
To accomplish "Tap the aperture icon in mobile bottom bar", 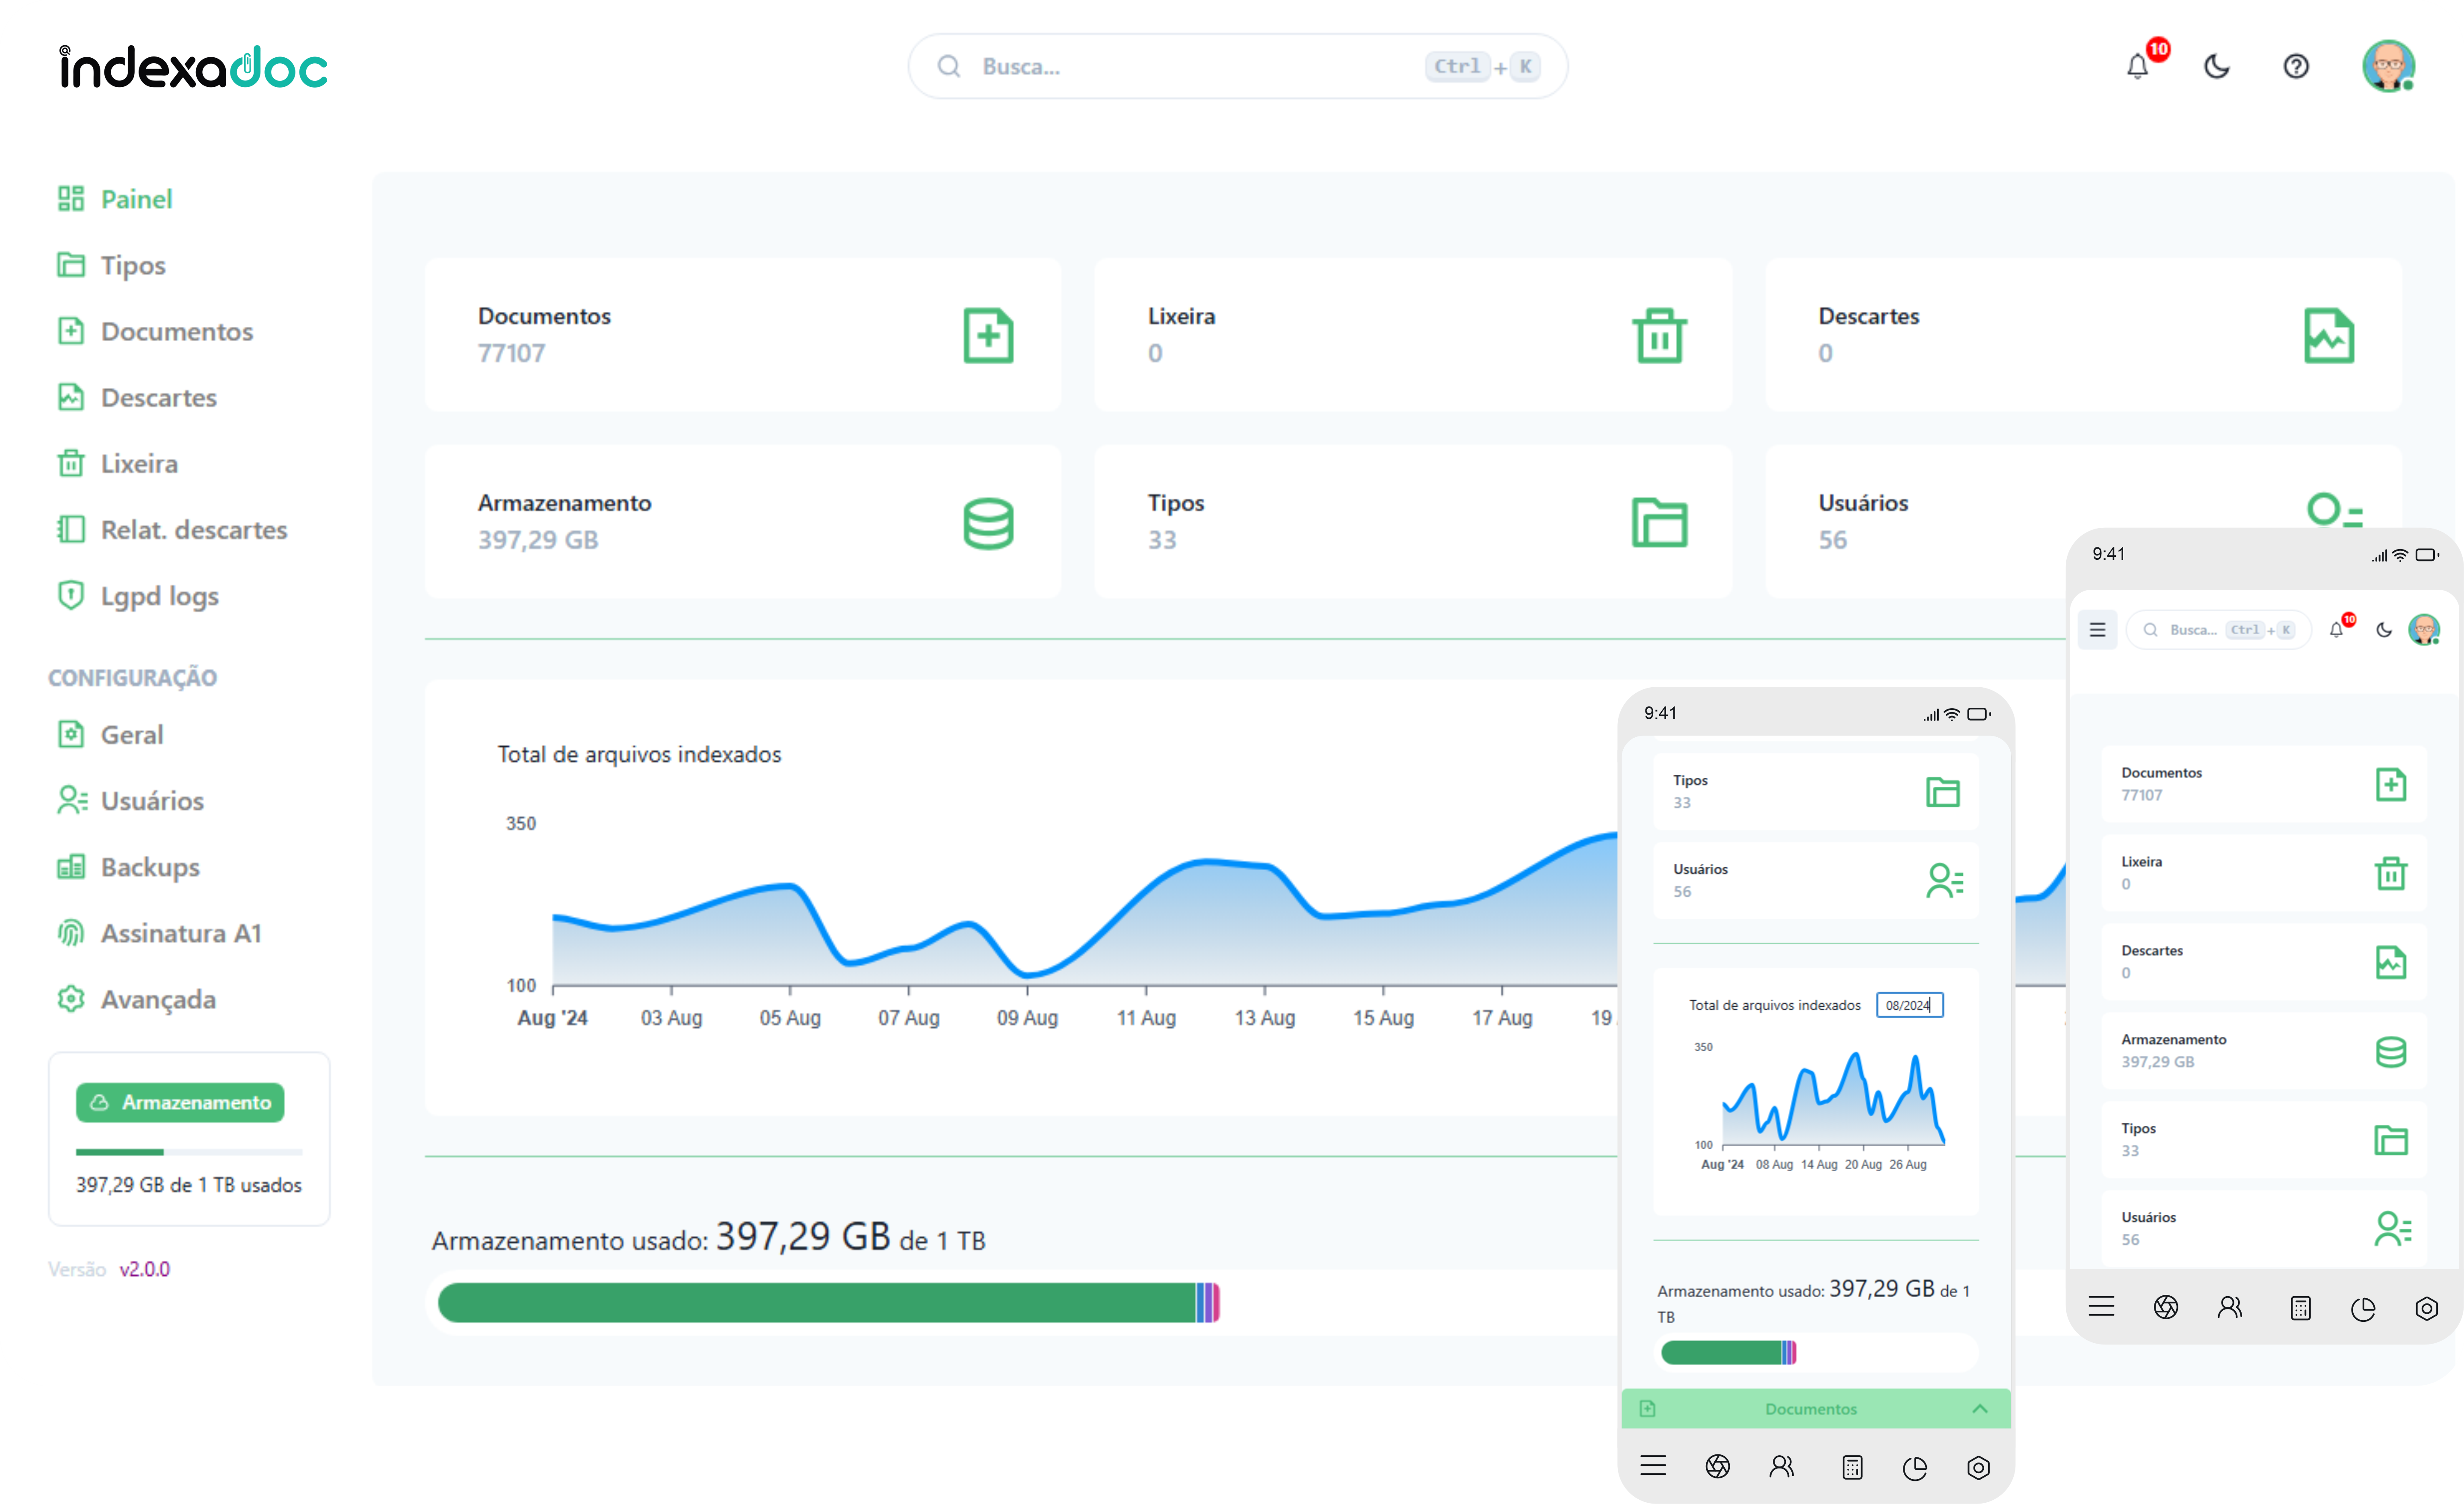I will click(1718, 1467).
